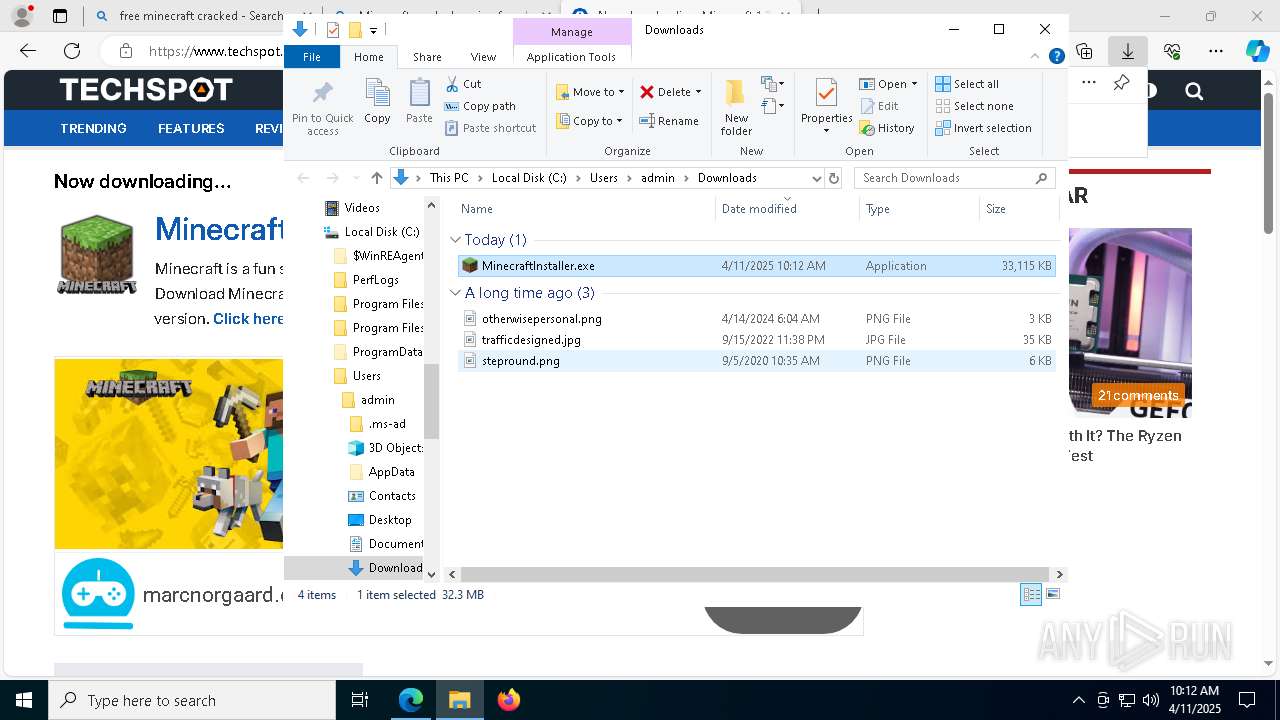The height and width of the screenshot is (720, 1280).
Task: Collapse A long time ago group
Action: (x=456, y=293)
